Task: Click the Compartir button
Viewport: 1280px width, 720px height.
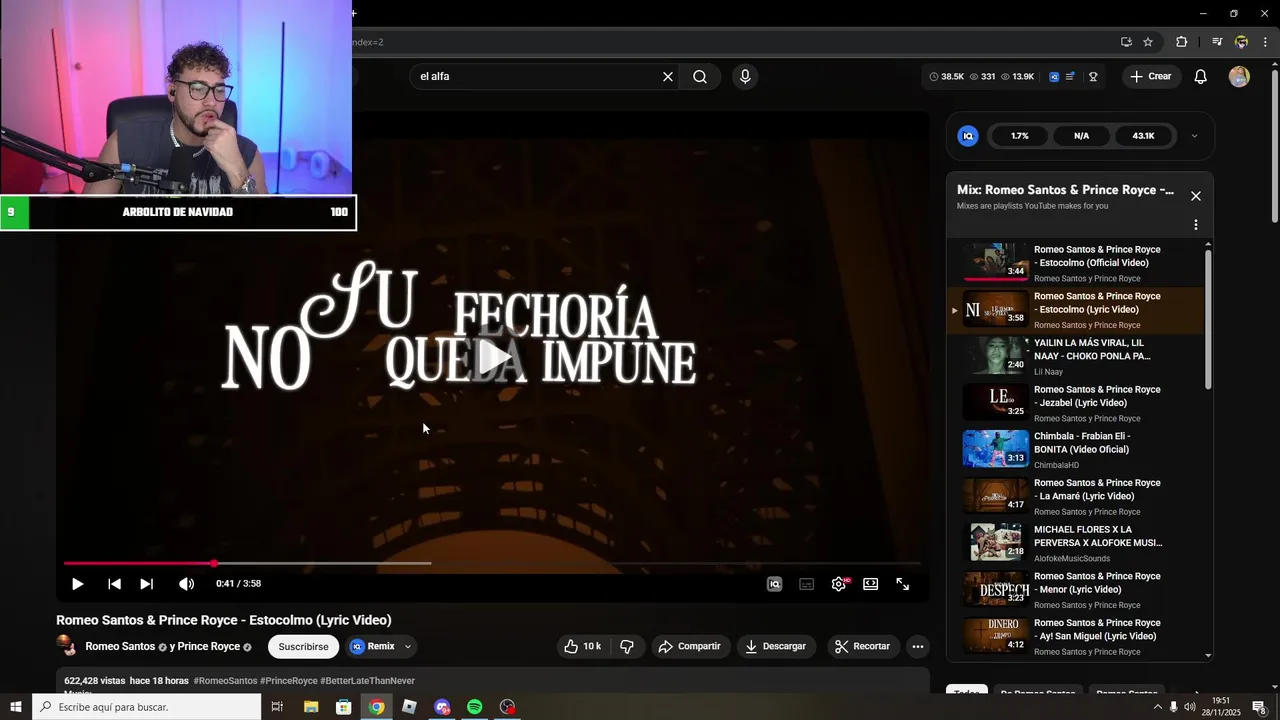Action: [x=689, y=647]
